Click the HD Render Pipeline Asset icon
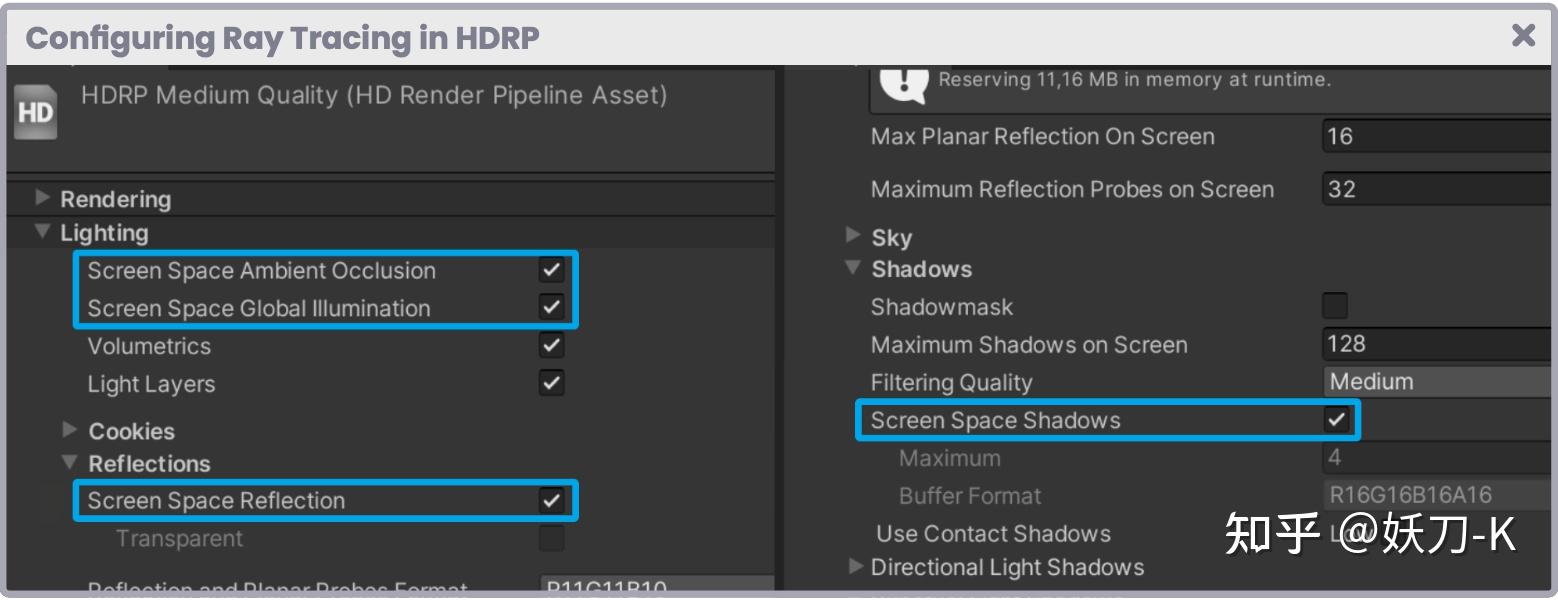Viewport: 1558px width, 600px height. pos(33,111)
